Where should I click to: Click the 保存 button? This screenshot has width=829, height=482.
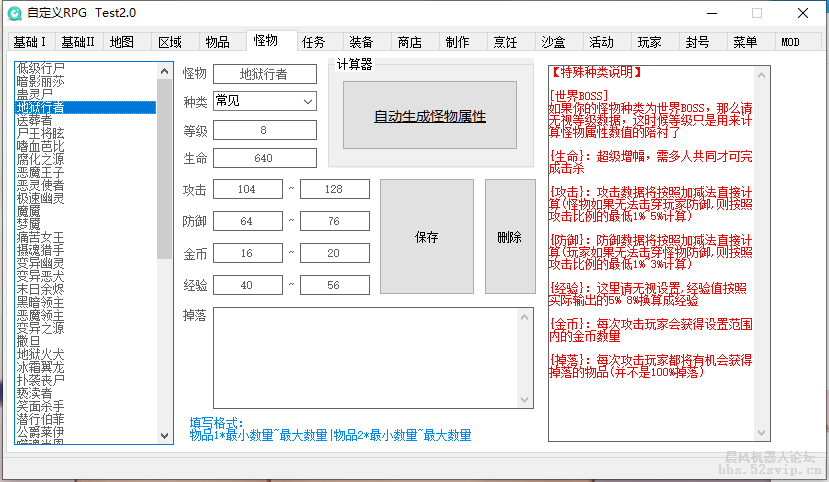pos(427,237)
